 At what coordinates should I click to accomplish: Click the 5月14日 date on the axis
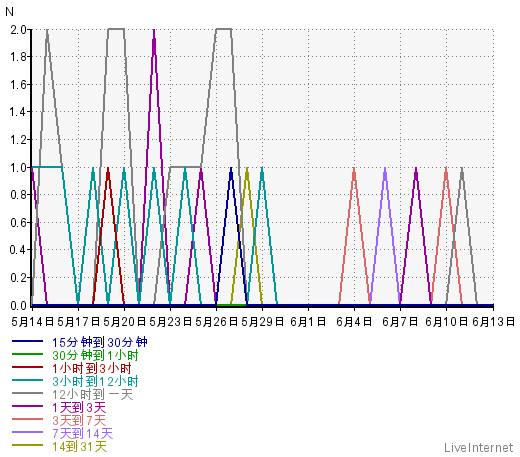point(33,322)
